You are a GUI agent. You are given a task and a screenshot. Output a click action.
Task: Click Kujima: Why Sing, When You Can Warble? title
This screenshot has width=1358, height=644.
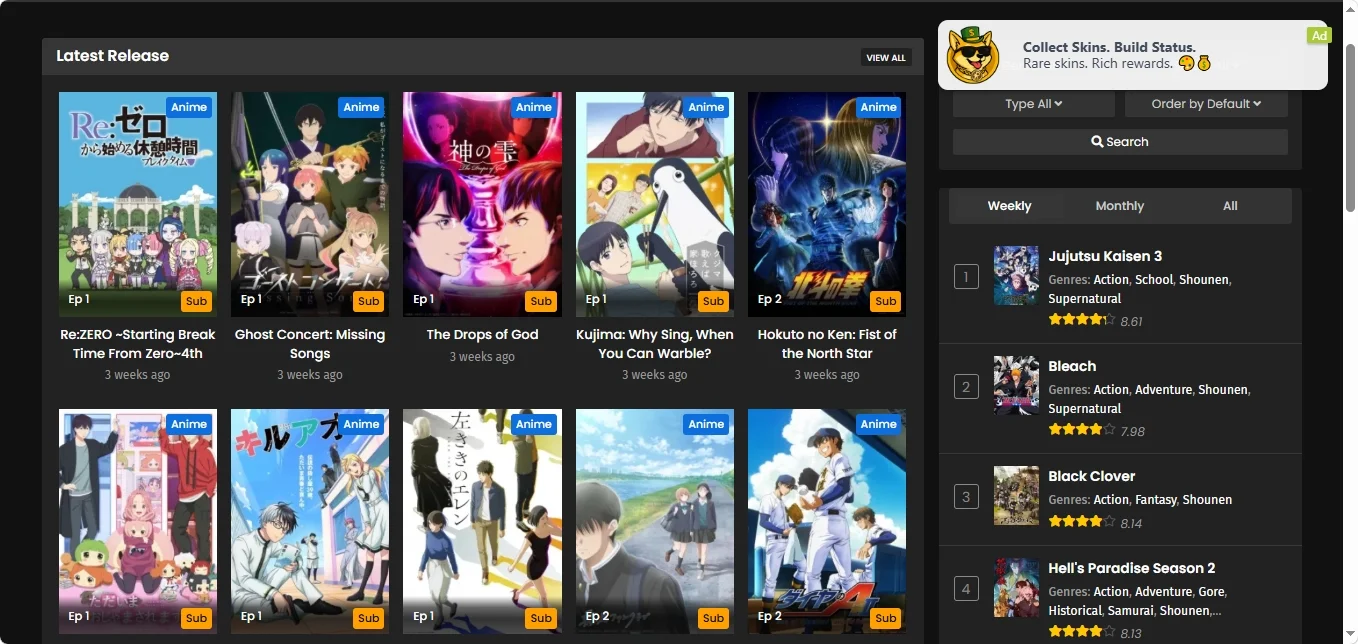655,344
